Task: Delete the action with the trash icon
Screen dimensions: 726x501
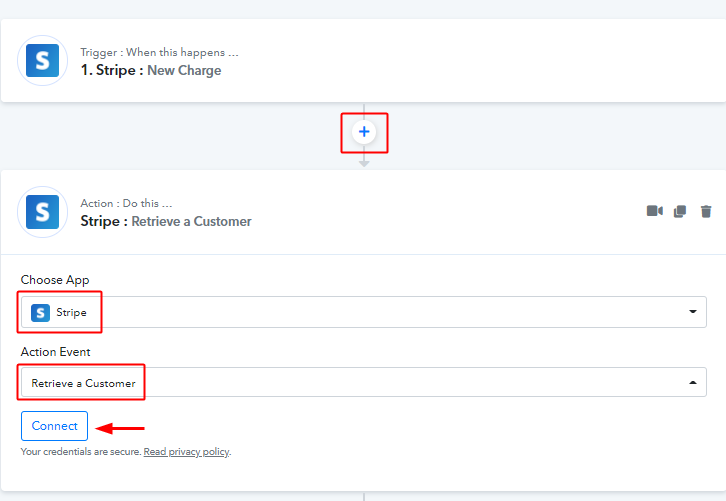Action: (706, 211)
